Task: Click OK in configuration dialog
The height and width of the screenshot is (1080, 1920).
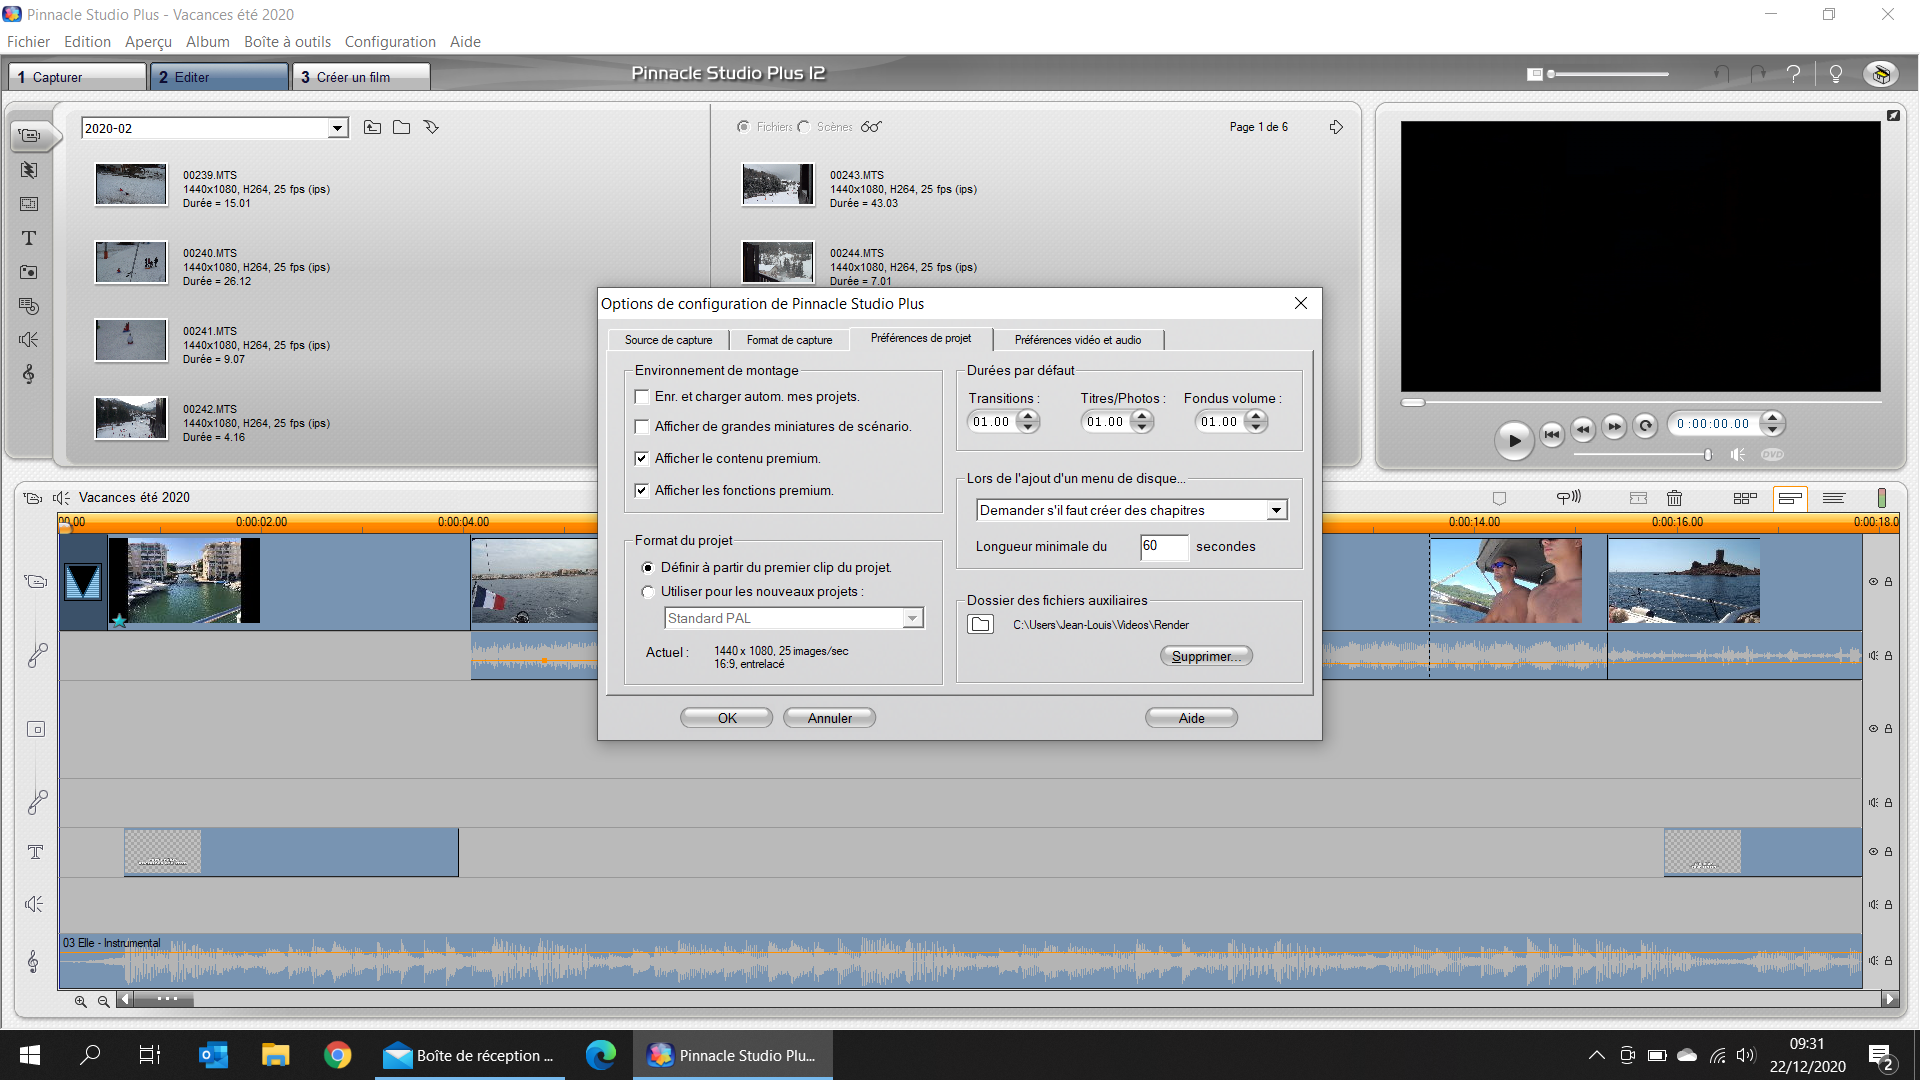Action: pos(727,718)
